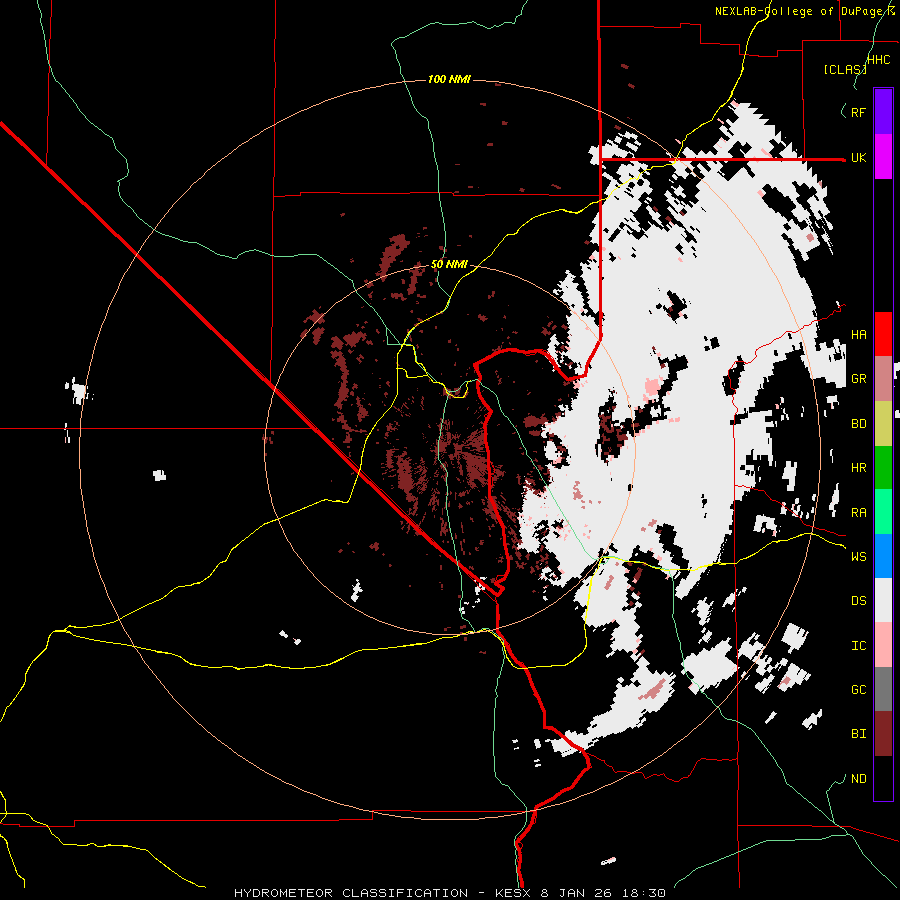Click the HYDROMETEOR CLASSIFICATION title text
Image resolution: width=900 pixels, height=900 pixels.
(x=351, y=893)
